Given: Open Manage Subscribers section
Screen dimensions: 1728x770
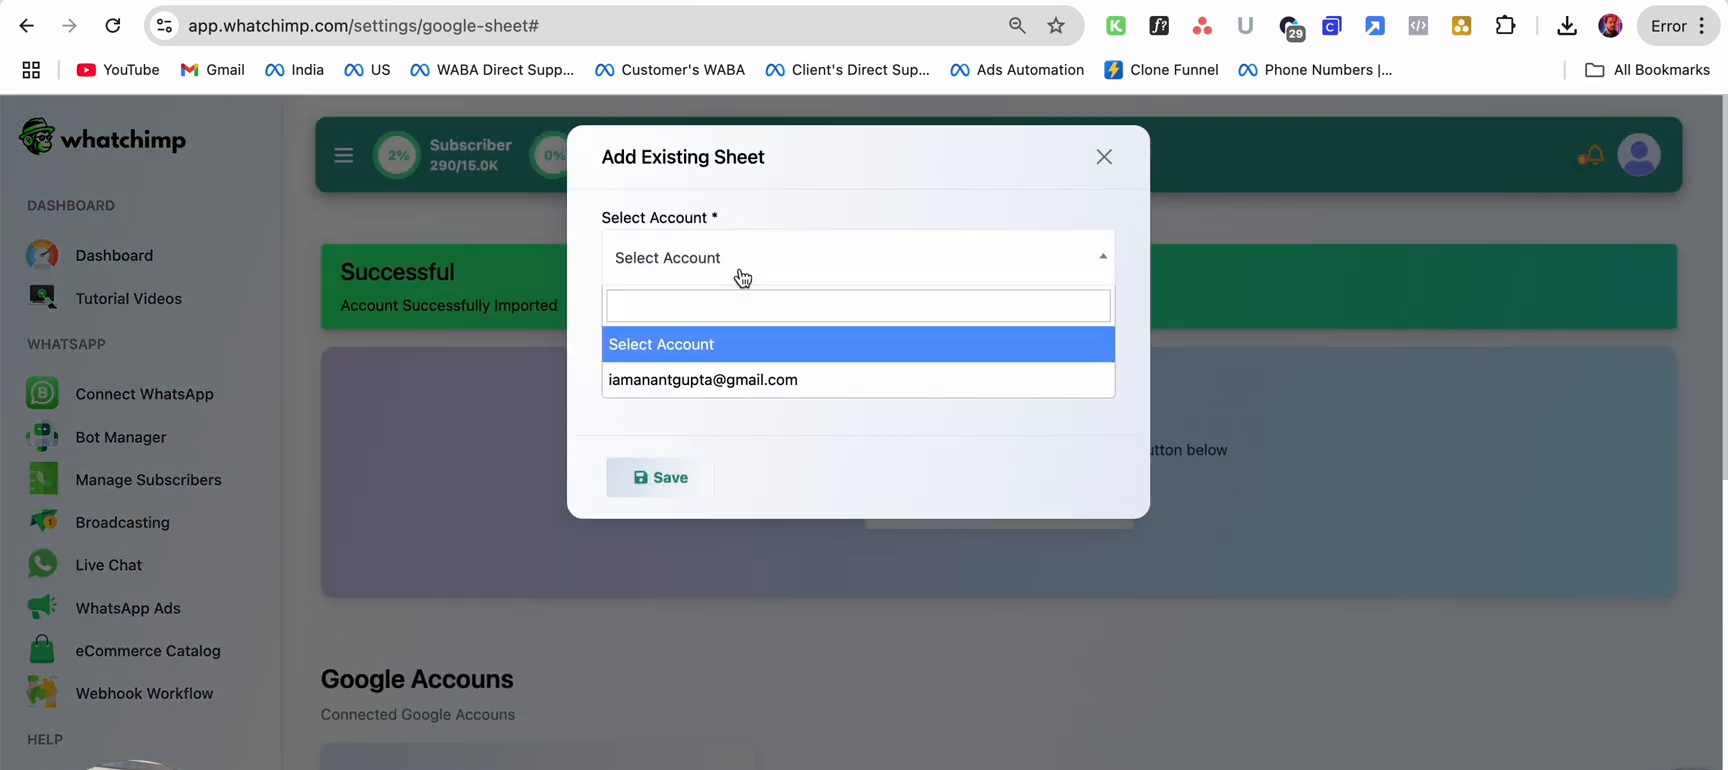Looking at the screenshot, I should point(124,480).
